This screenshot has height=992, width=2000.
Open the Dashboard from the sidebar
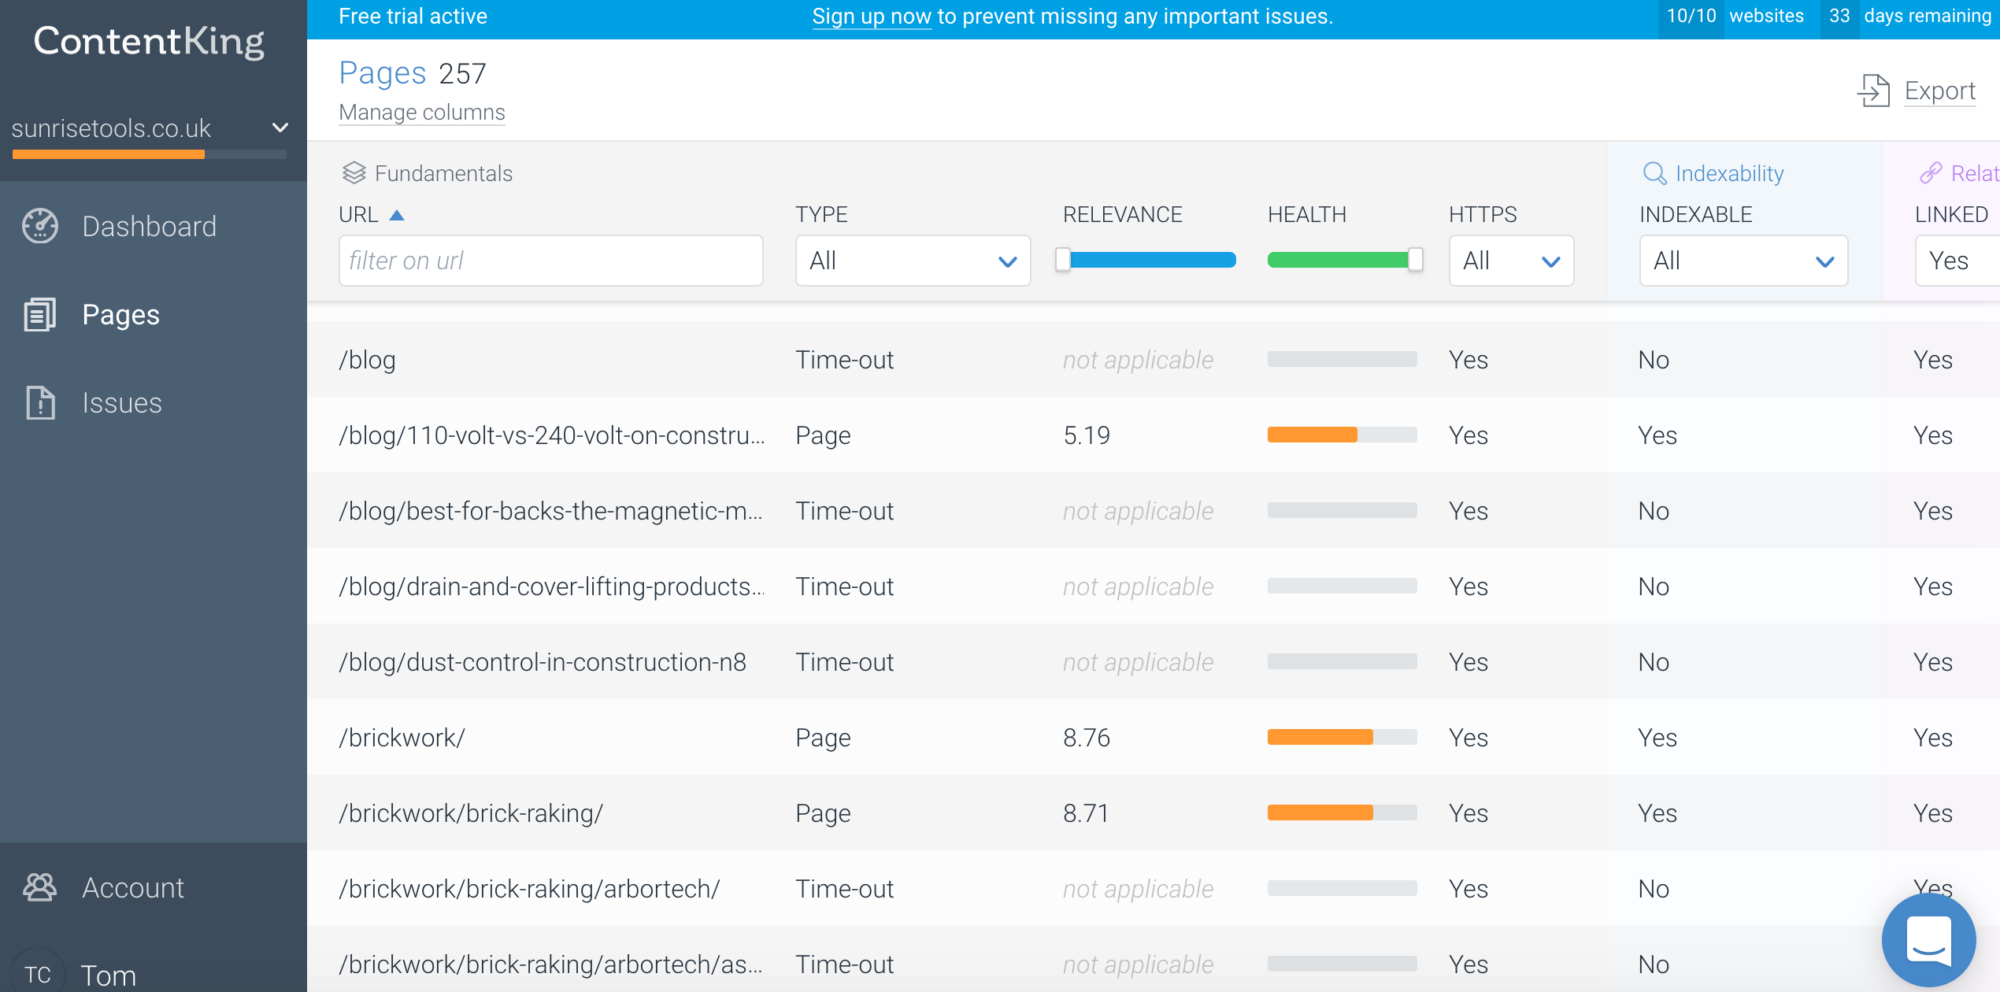(148, 226)
